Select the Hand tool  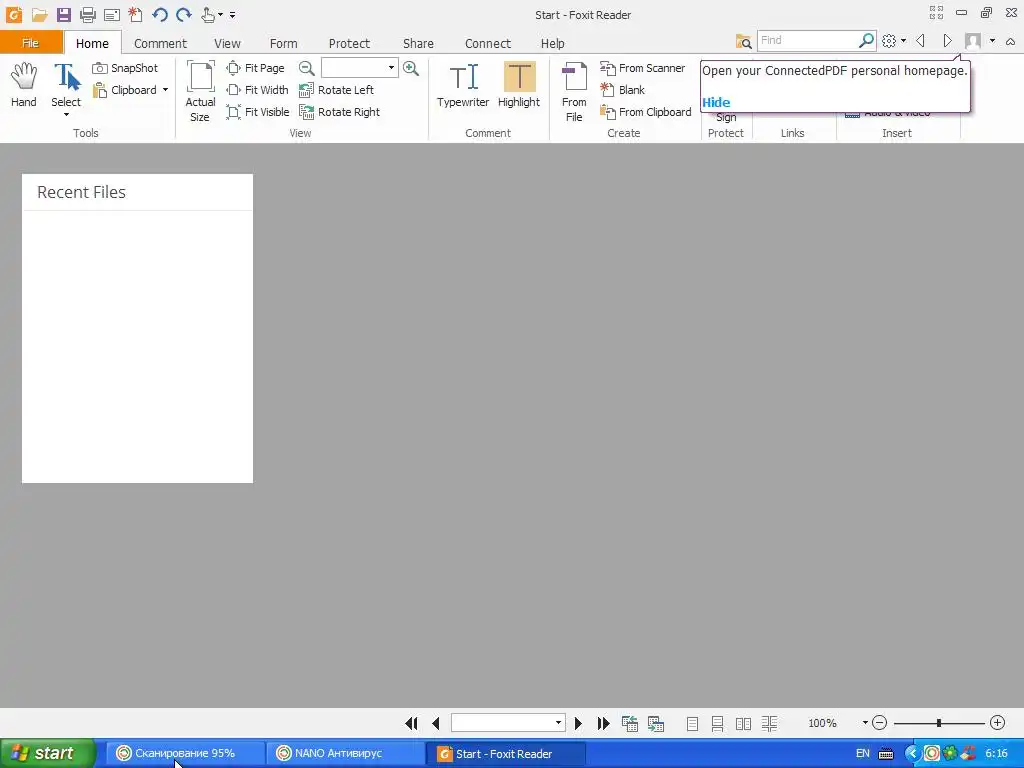click(x=24, y=85)
